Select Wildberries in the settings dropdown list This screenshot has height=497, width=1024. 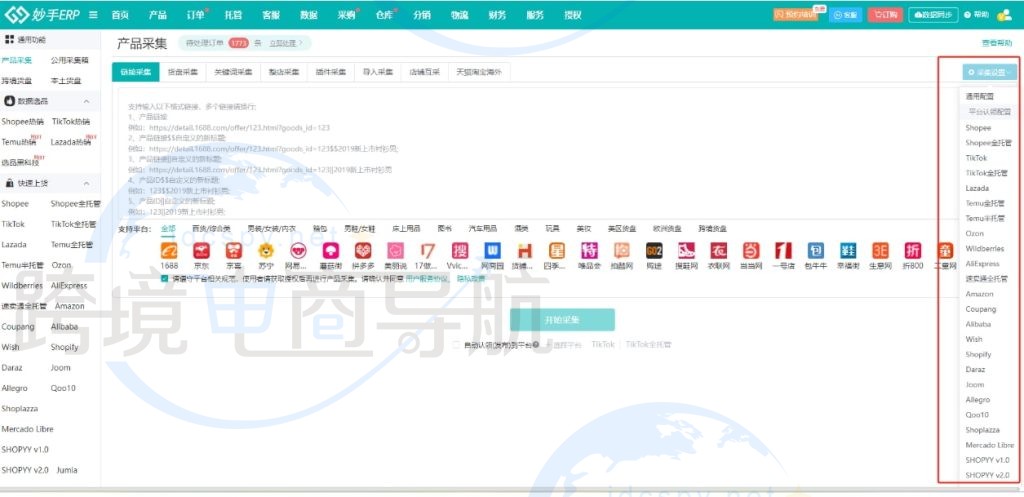tap(984, 248)
